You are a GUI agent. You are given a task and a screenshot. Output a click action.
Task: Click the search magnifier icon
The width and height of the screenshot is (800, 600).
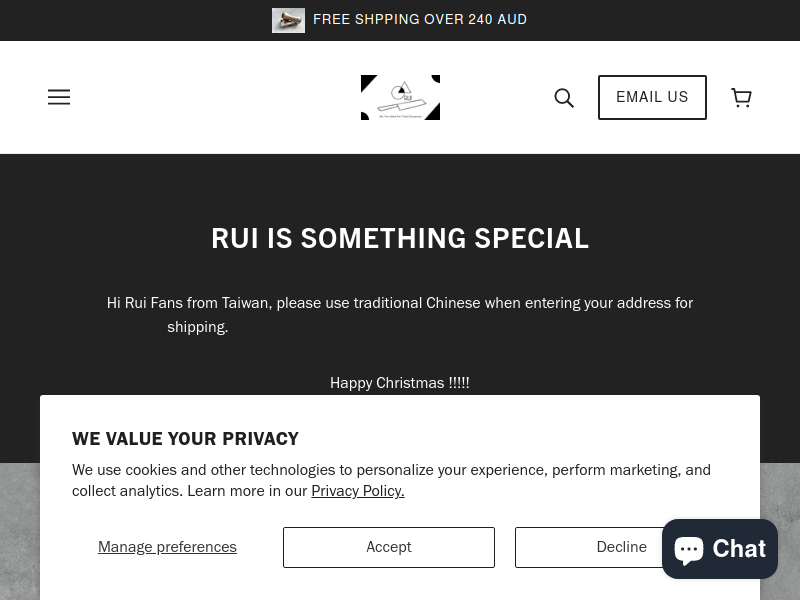coord(564,97)
